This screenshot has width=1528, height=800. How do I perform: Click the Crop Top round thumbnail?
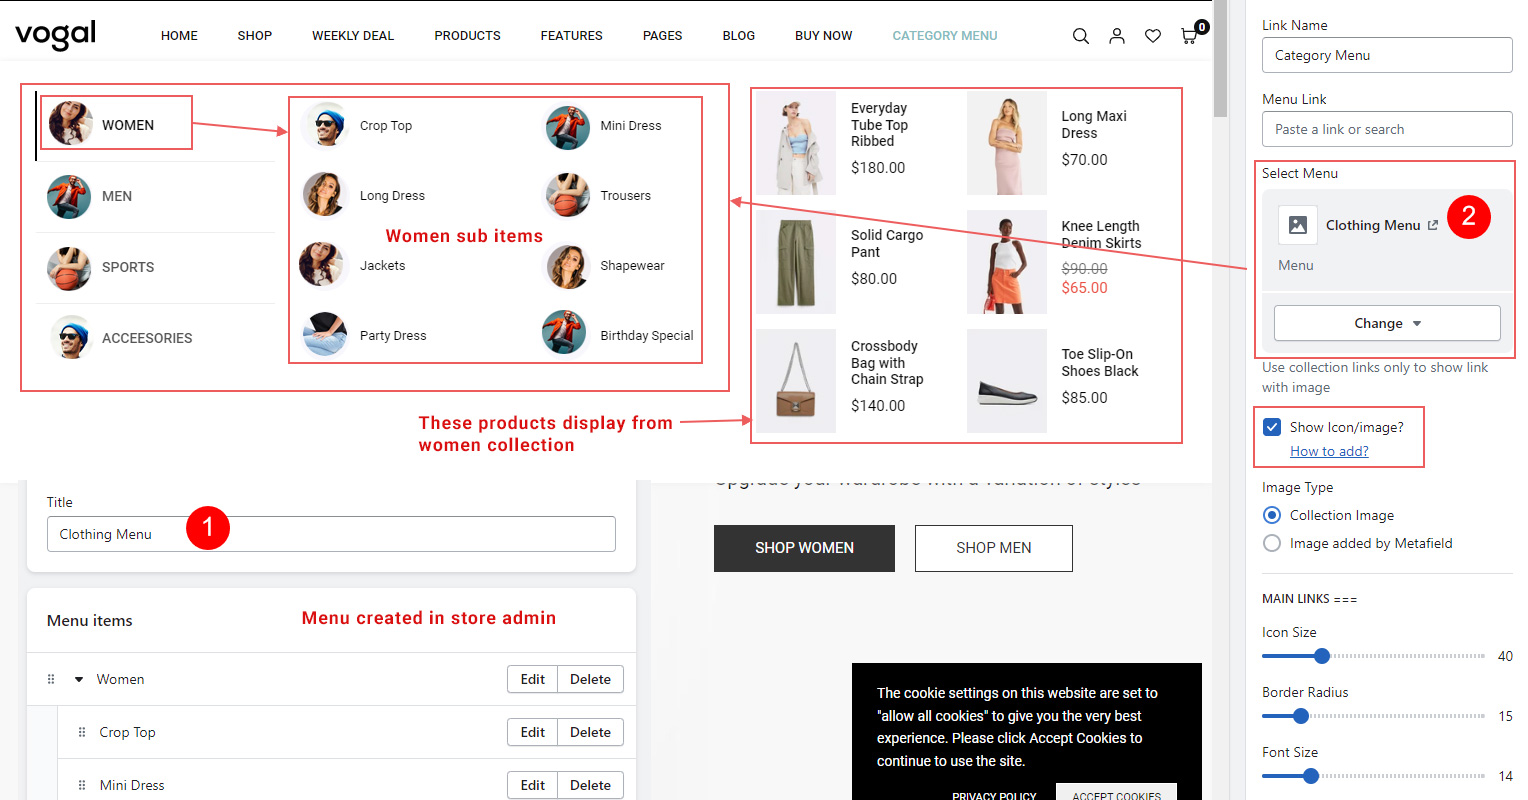325,125
